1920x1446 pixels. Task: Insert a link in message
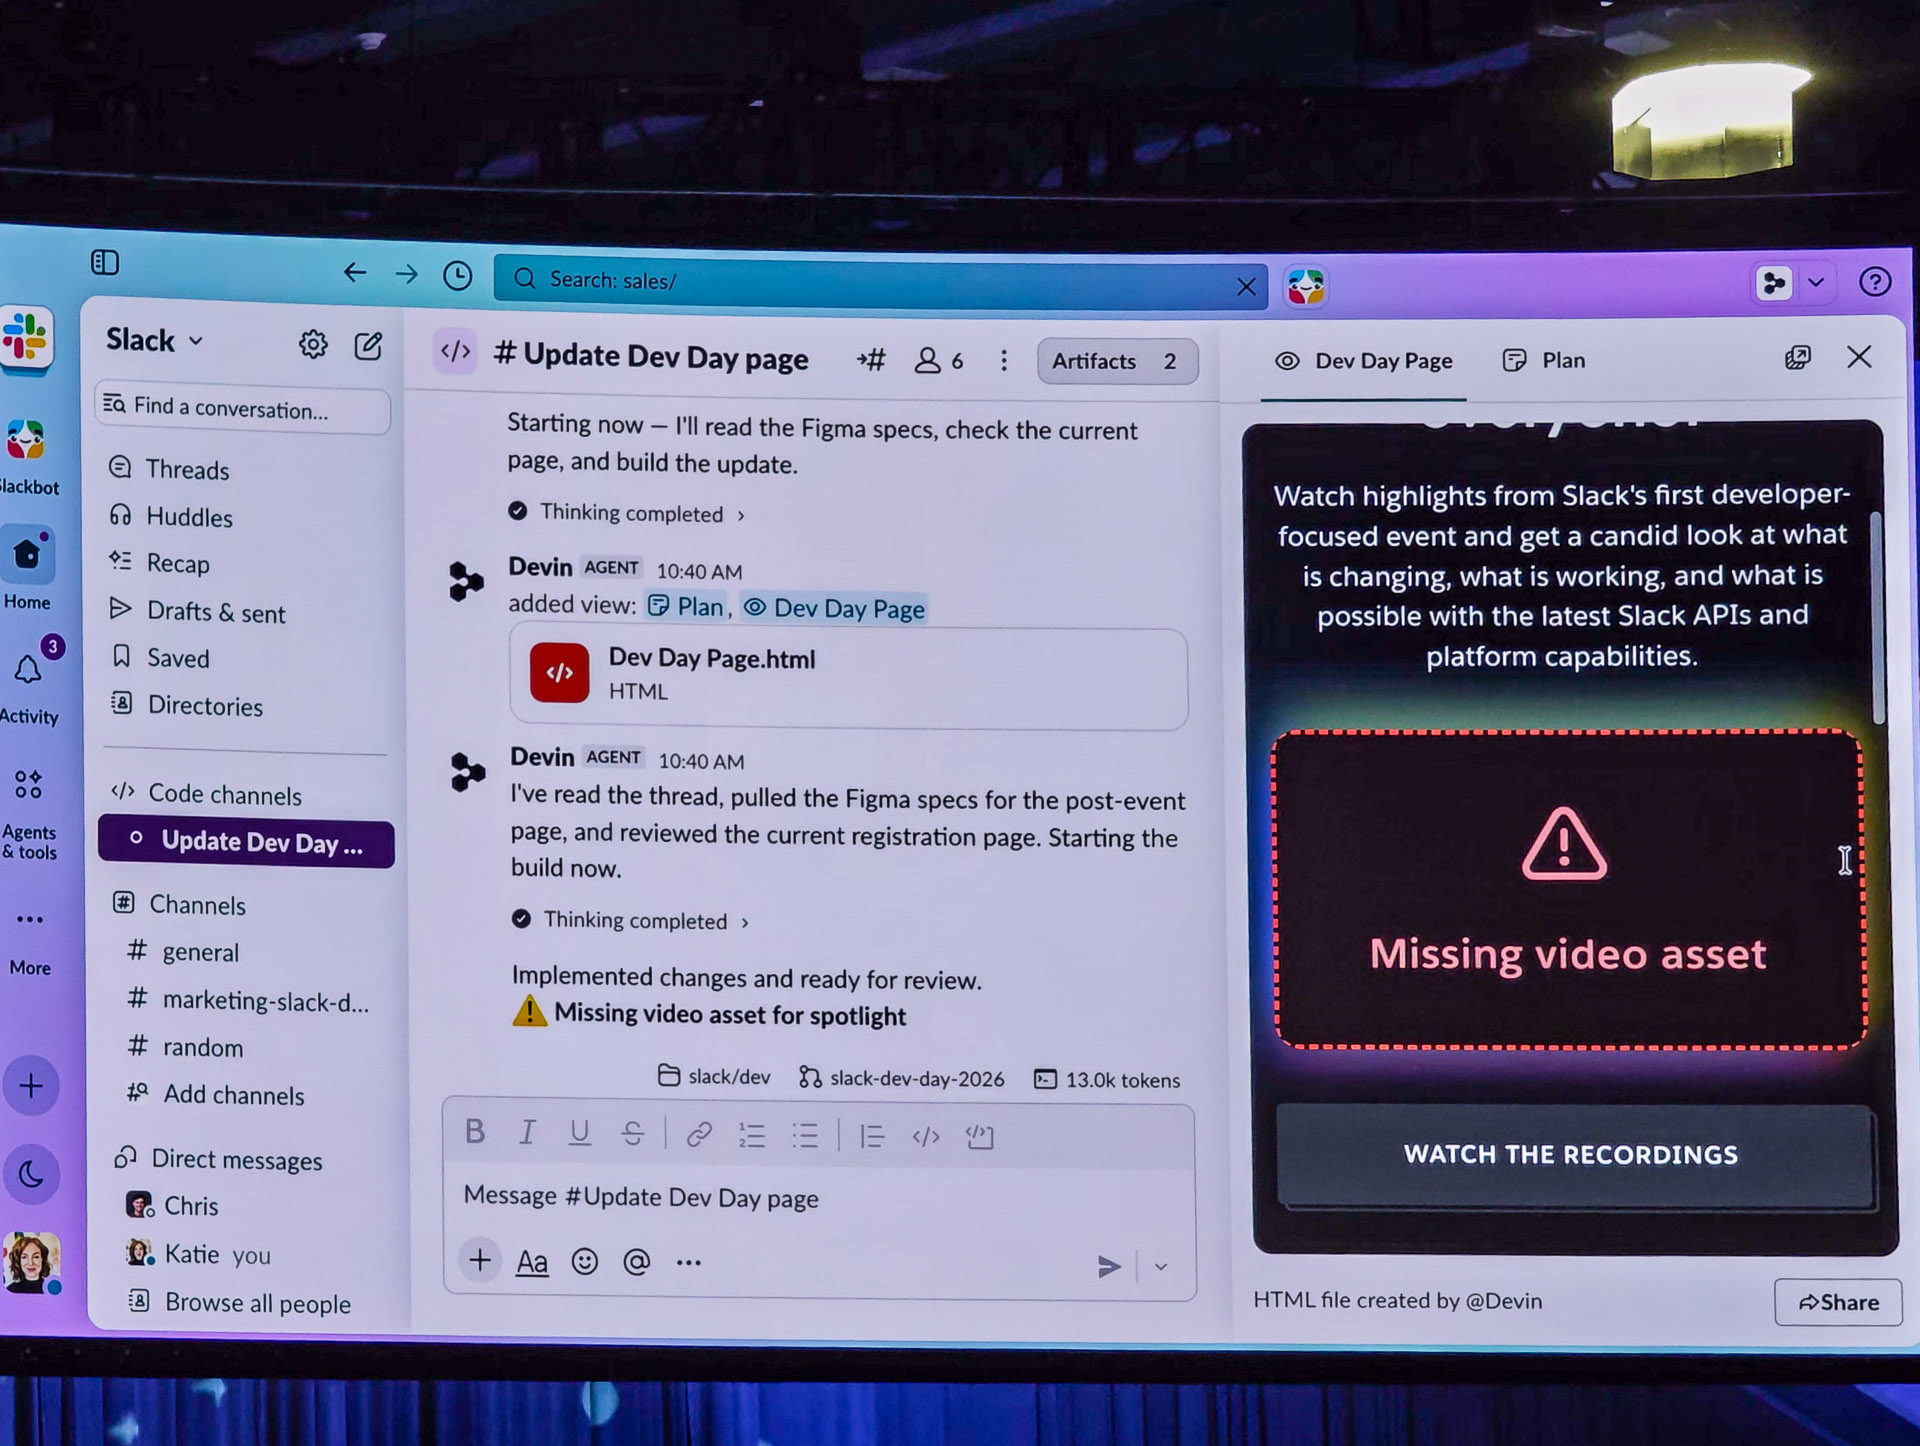(x=699, y=1134)
